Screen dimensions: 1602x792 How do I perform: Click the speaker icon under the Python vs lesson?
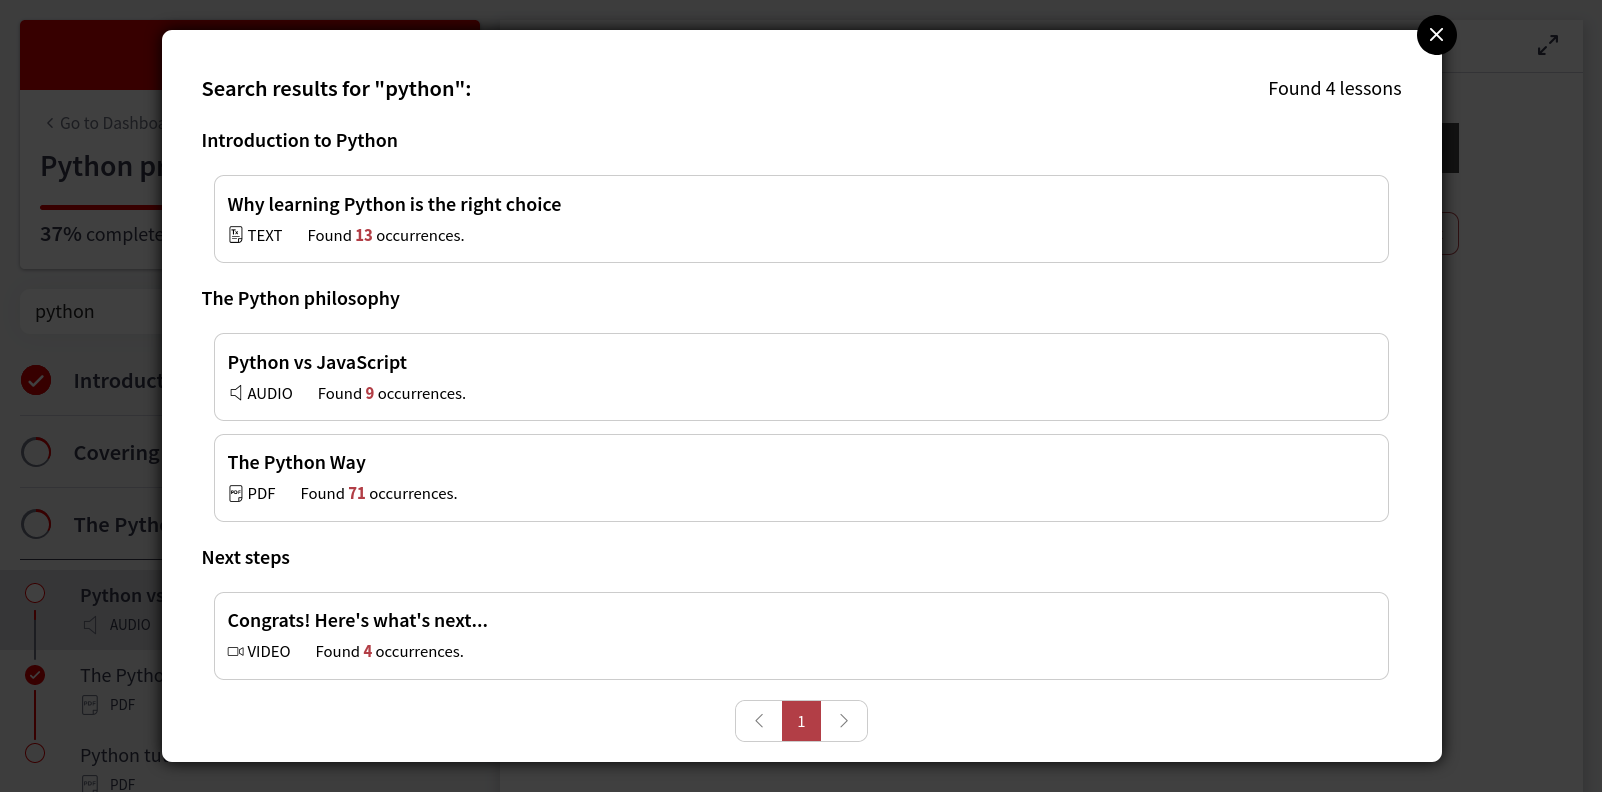(88, 624)
